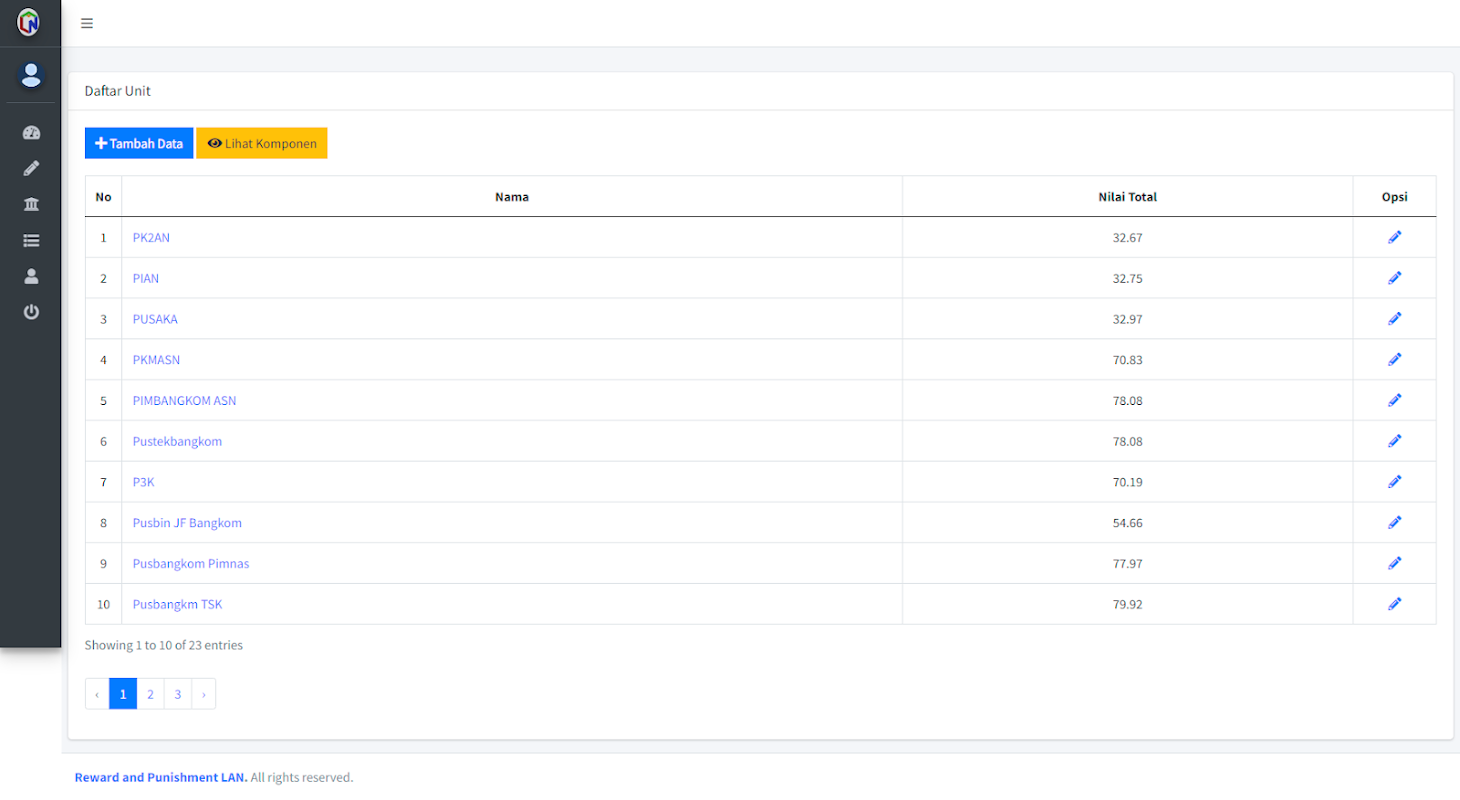Open the Pusbangkom Pimnas unit link
The width and height of the screenshot is (1460, 800).
point(191,563)
